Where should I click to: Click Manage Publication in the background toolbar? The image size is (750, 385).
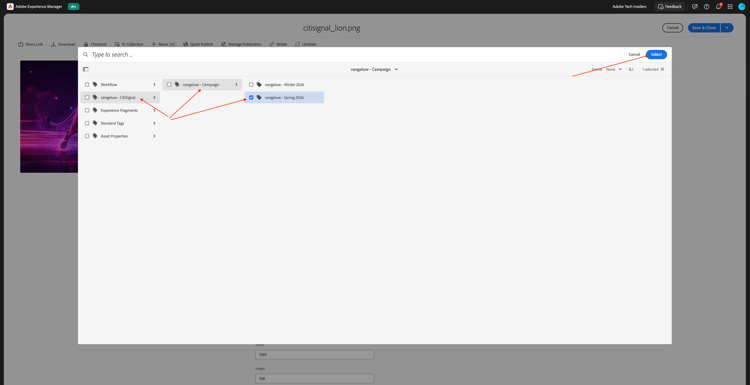(x=241, y=44)
